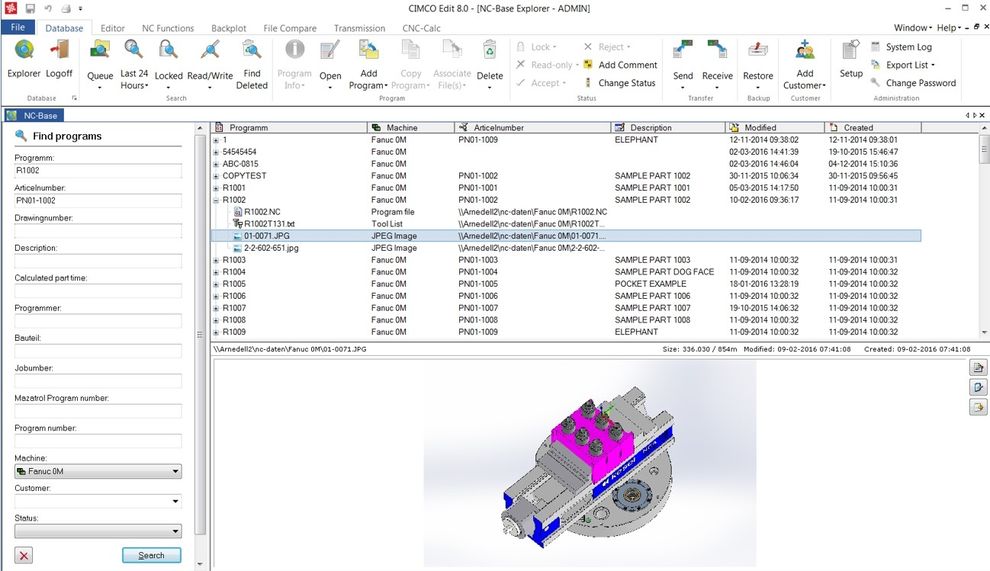Collapse the R1002 program tree node
This screenshot has height=571, width=990.
(x=216, y=200)
